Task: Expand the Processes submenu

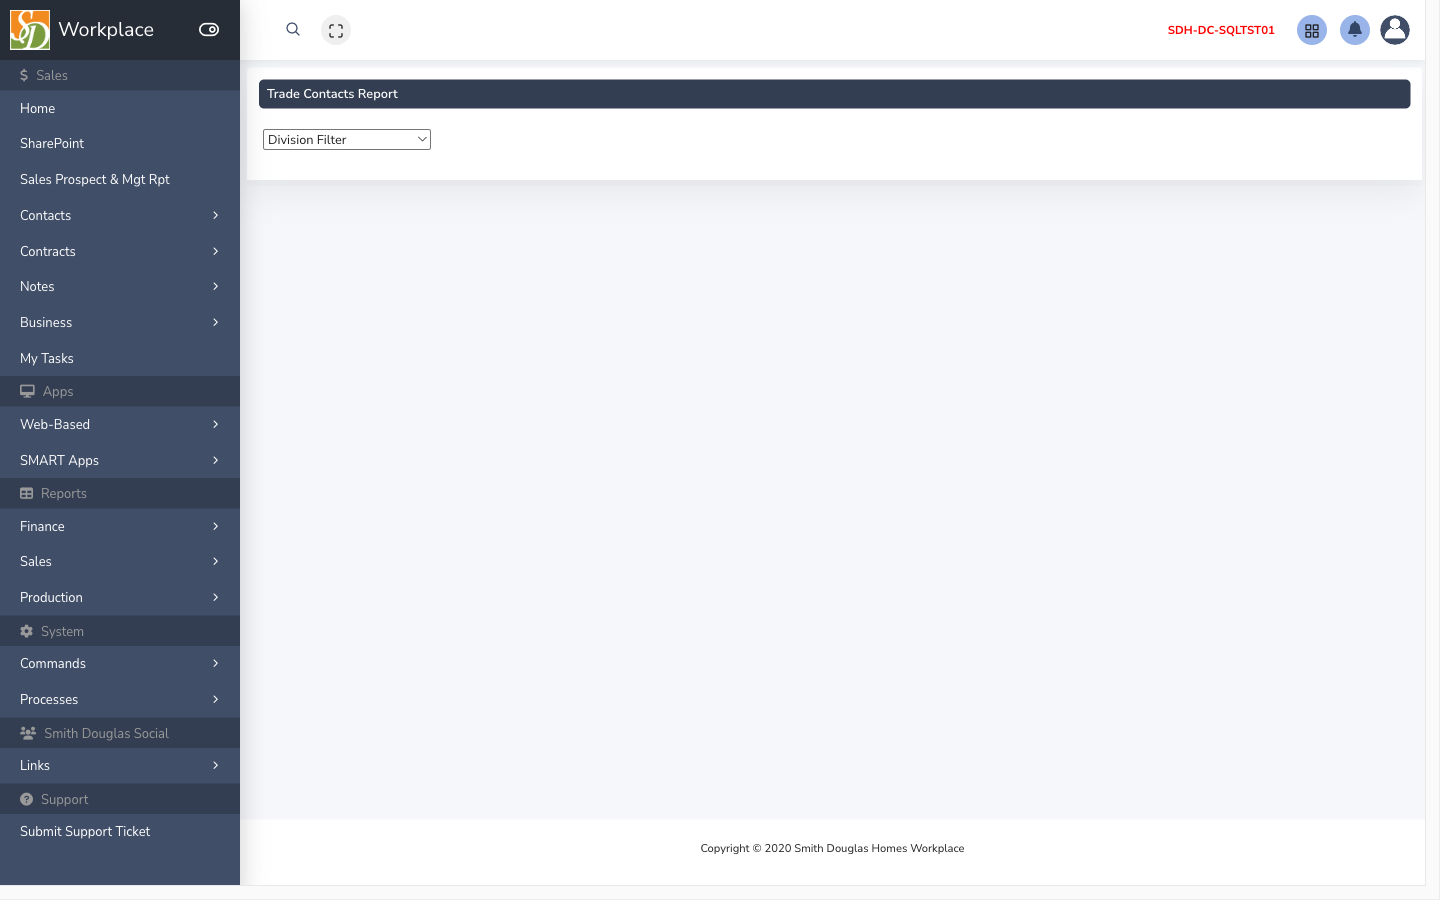Action: tap(120, 700)
